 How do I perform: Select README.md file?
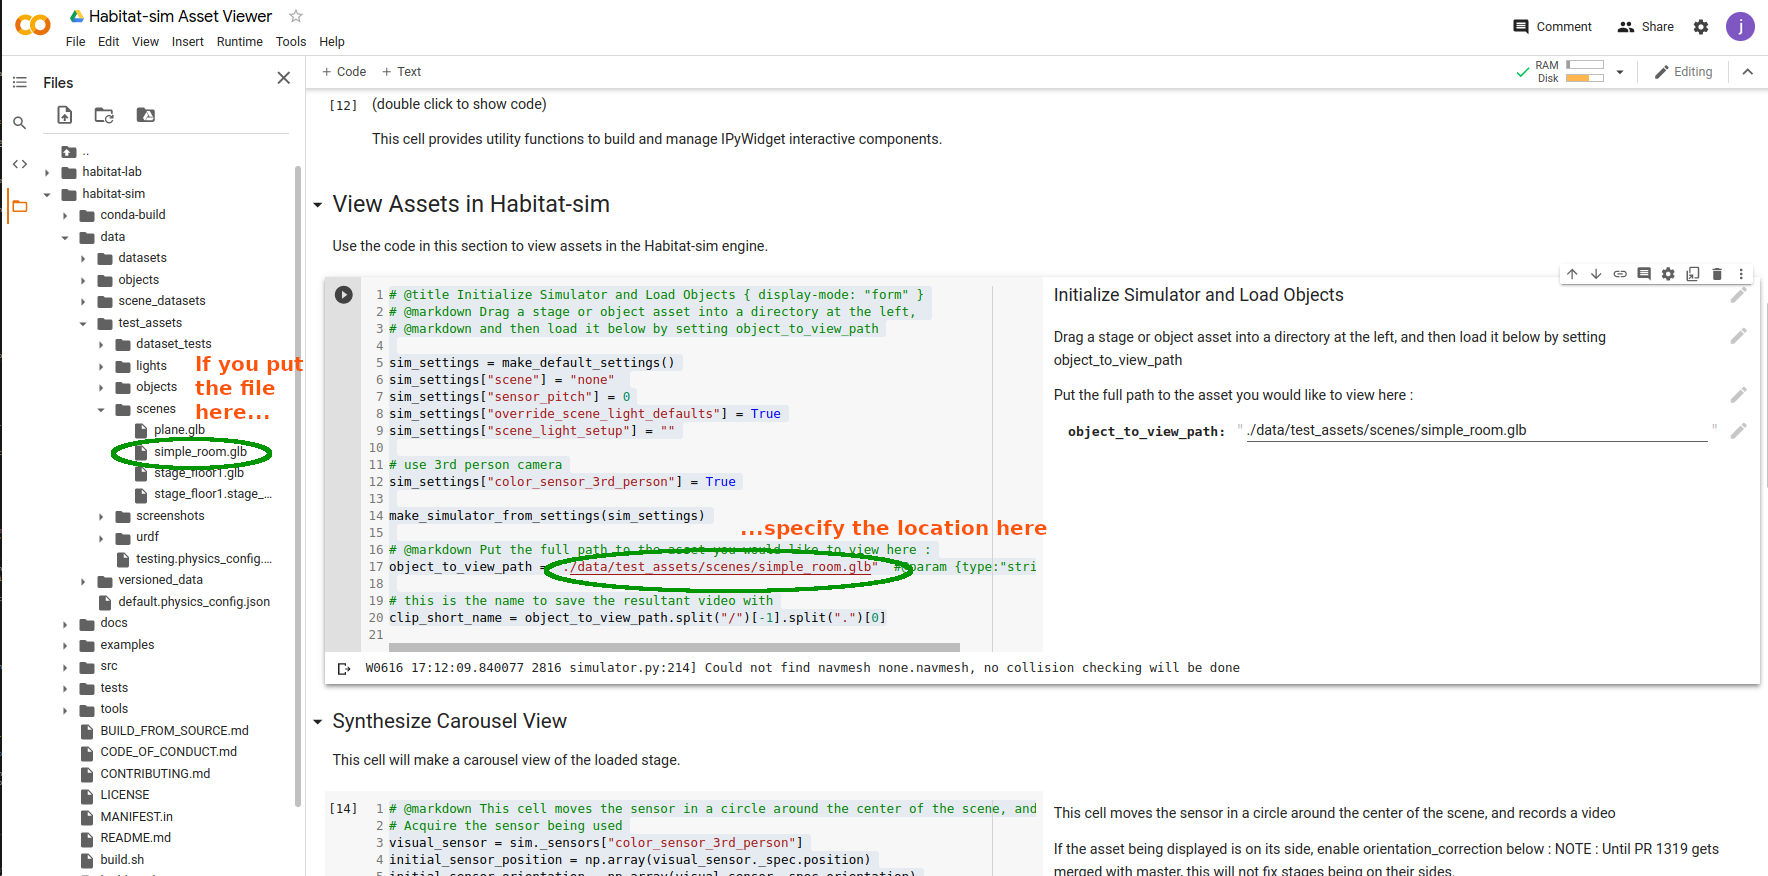coord(135,838)
